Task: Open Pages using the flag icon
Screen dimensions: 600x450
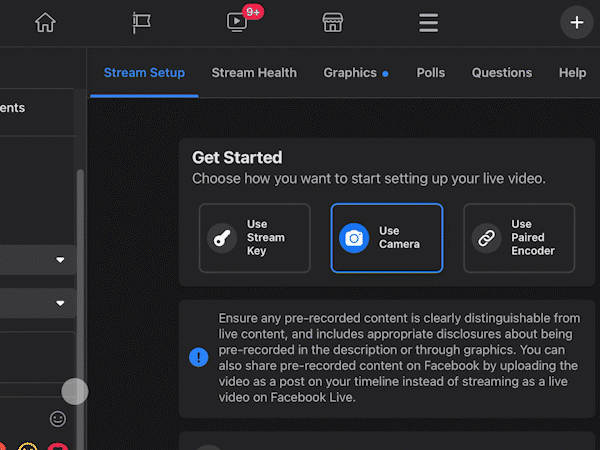Action: pos(141,22)
